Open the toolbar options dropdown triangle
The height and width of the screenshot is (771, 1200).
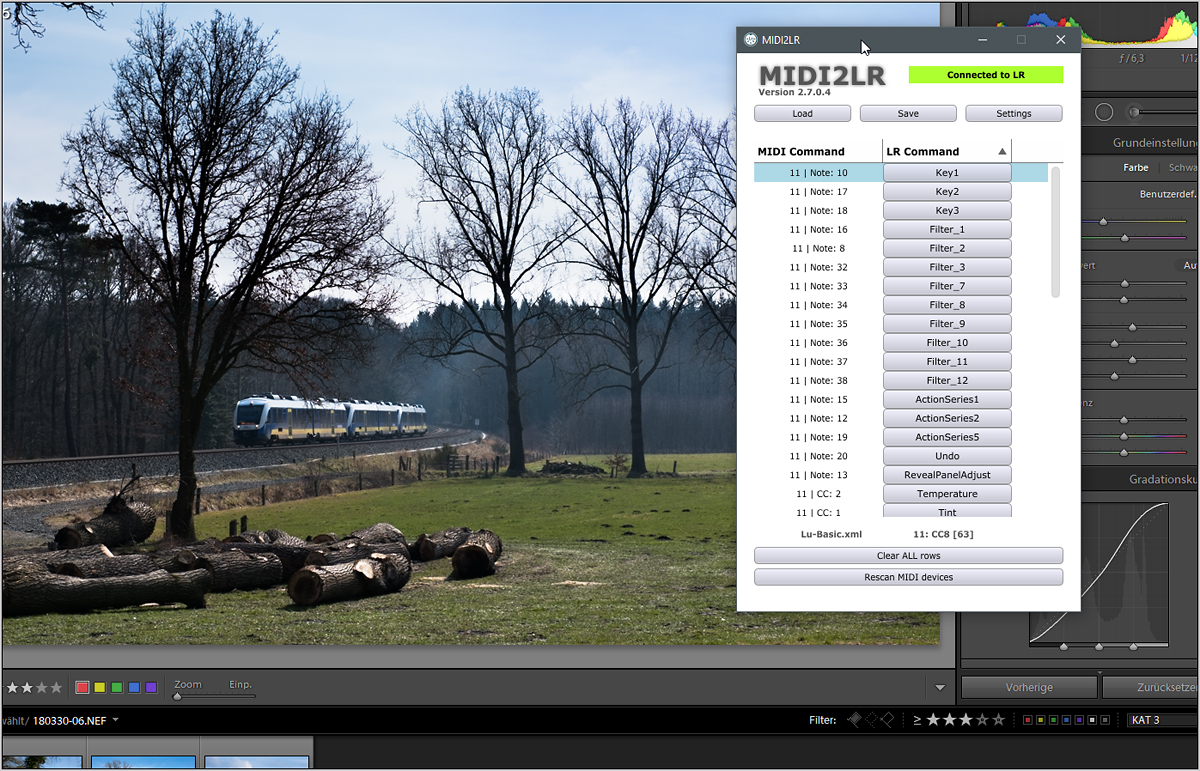[940, 688]
